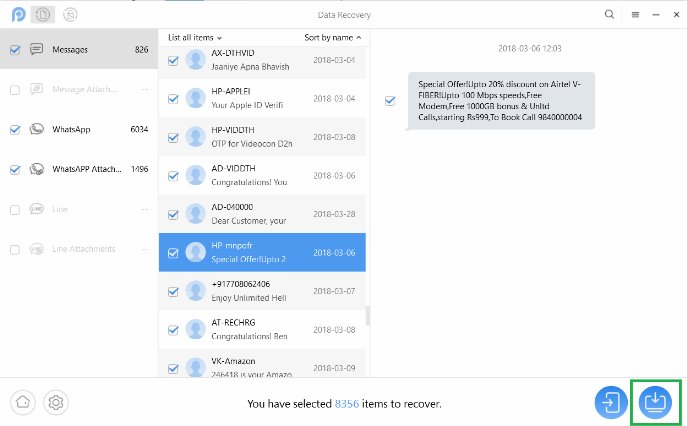Click the Message Attachments paperclip icon
The height and width of the screenshot is (426, 687).
coord(36,89)
